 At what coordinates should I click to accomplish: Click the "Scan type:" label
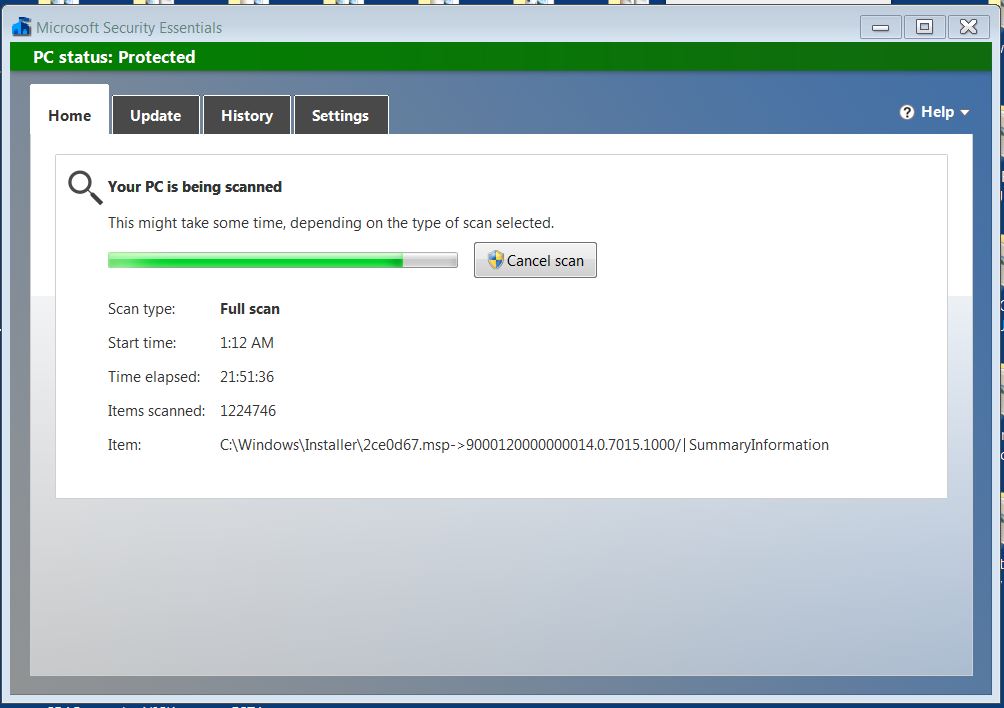[142, 309]
